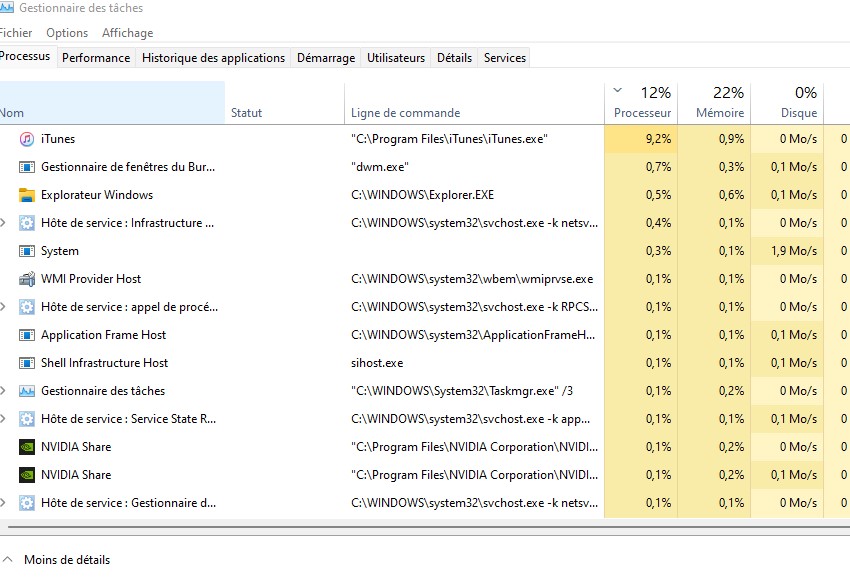Image resolution: width=850 pixels, height=580 pixels.
Task: Sort by Ligne de commande column header
Action: coord(474,103)
